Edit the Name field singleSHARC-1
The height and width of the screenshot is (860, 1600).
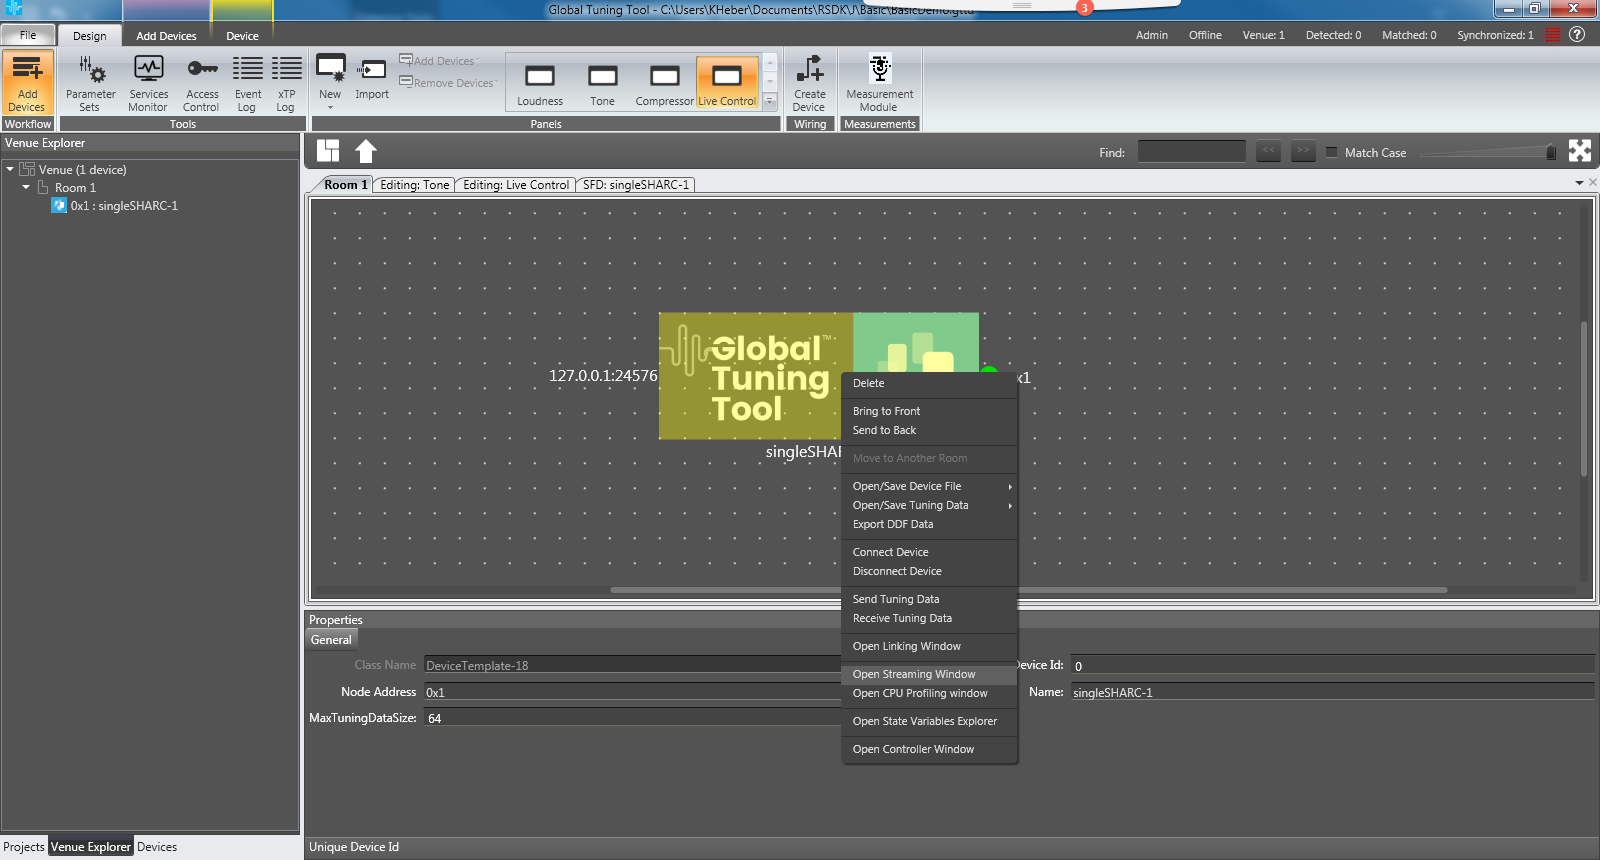(x=1332, y=692)
